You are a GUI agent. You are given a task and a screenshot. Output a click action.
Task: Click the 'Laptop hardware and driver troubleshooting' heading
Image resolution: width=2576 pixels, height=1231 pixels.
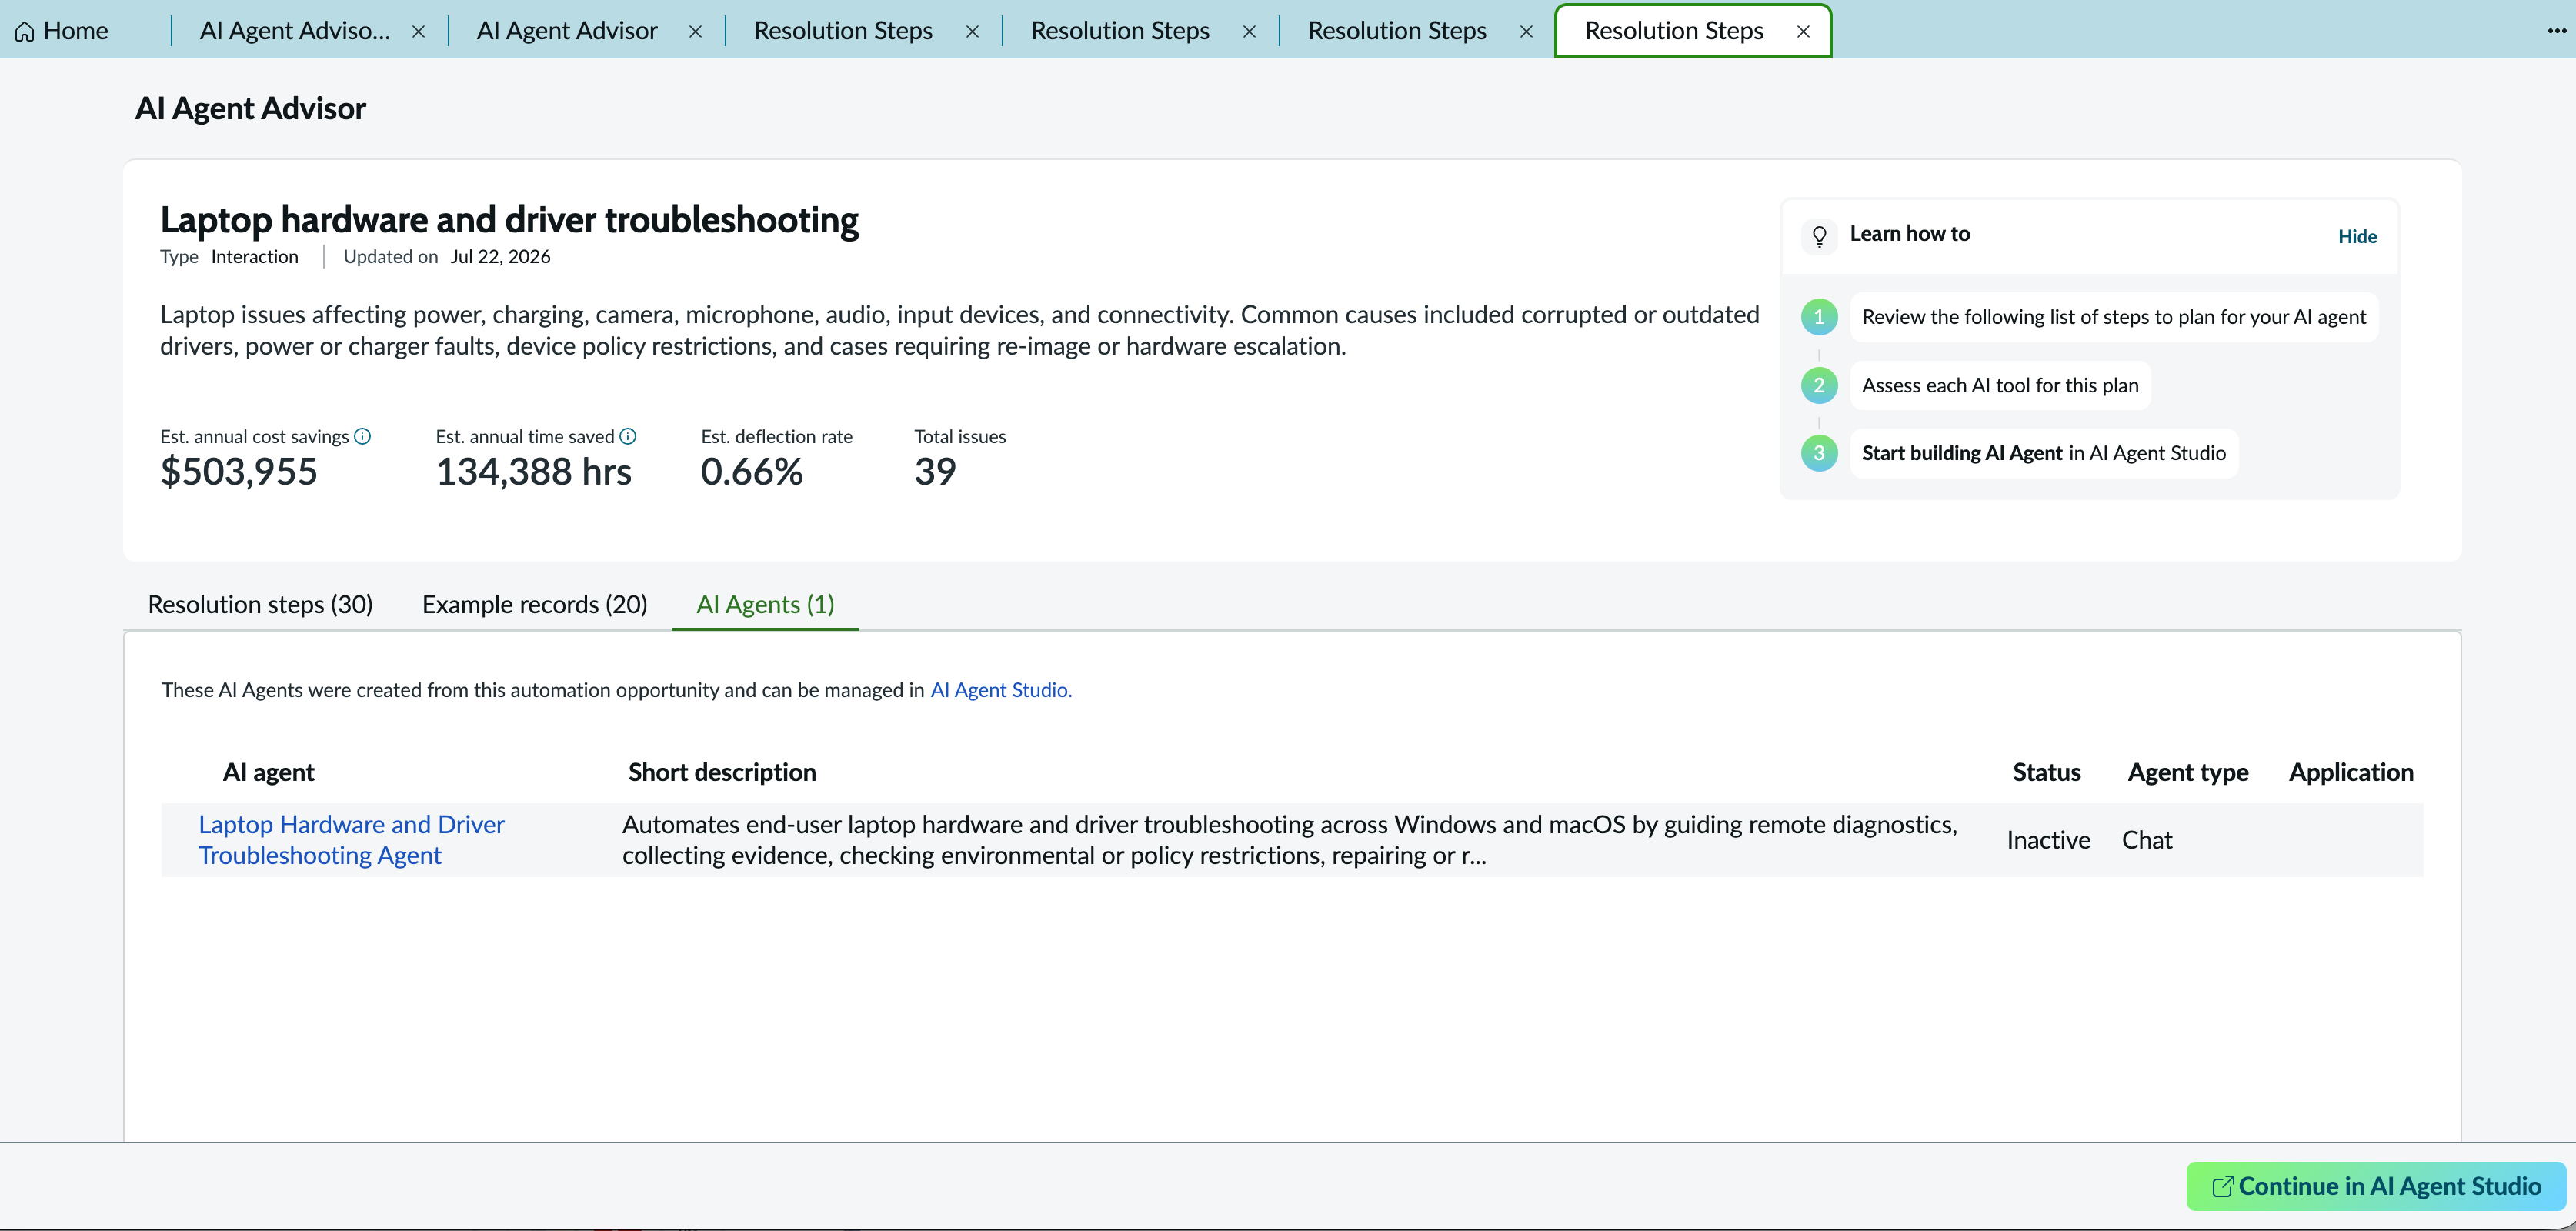pos(509,220)
